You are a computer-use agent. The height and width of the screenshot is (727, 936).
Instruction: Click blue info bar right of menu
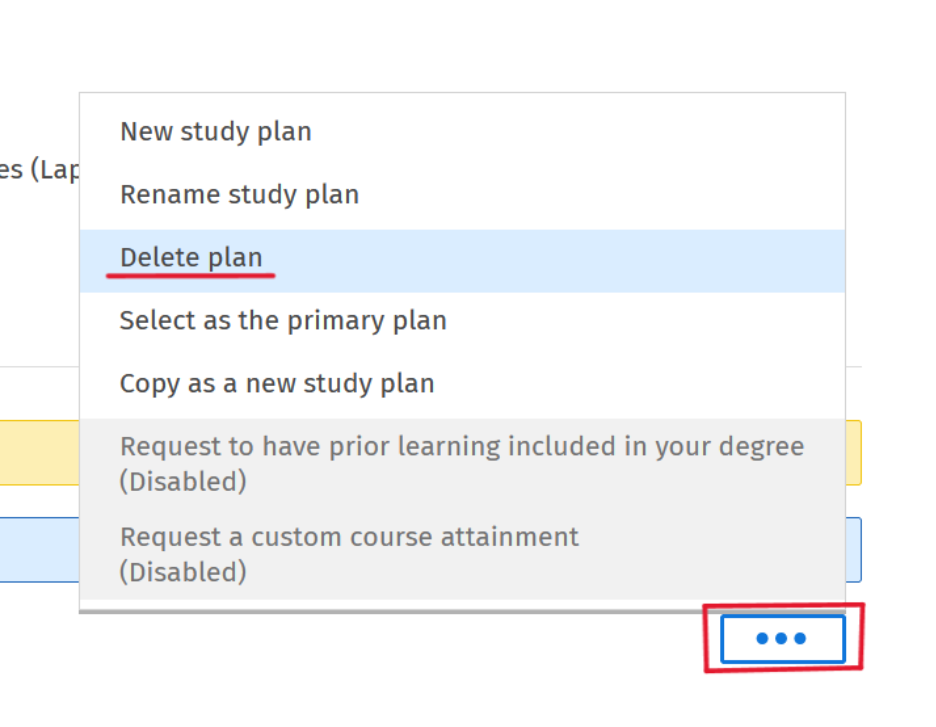tap(854, 550)
